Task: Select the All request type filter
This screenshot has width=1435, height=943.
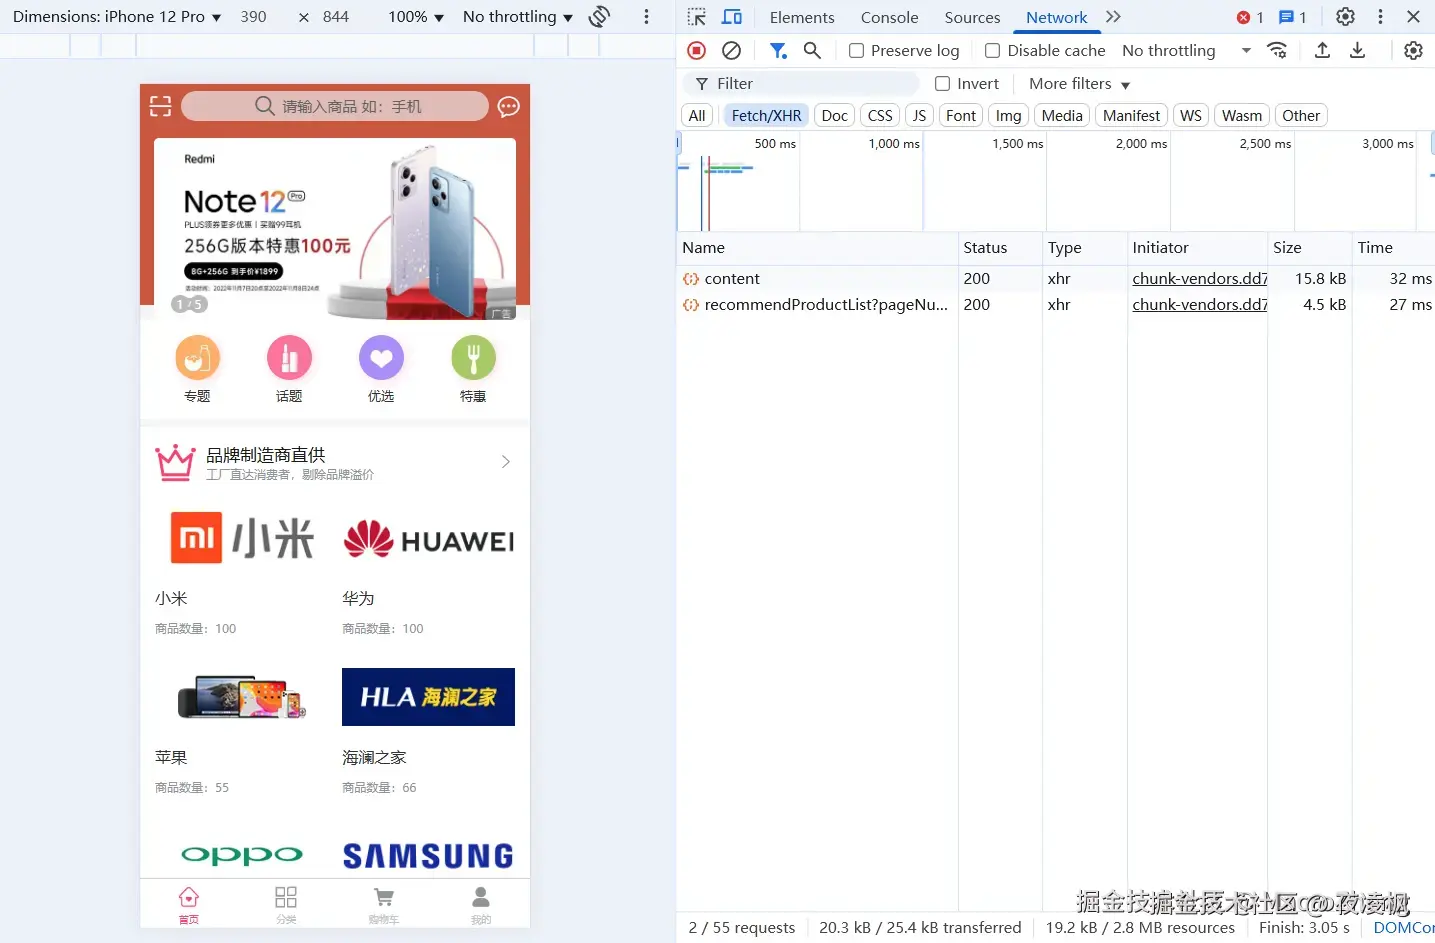Action: click(697, 116)
